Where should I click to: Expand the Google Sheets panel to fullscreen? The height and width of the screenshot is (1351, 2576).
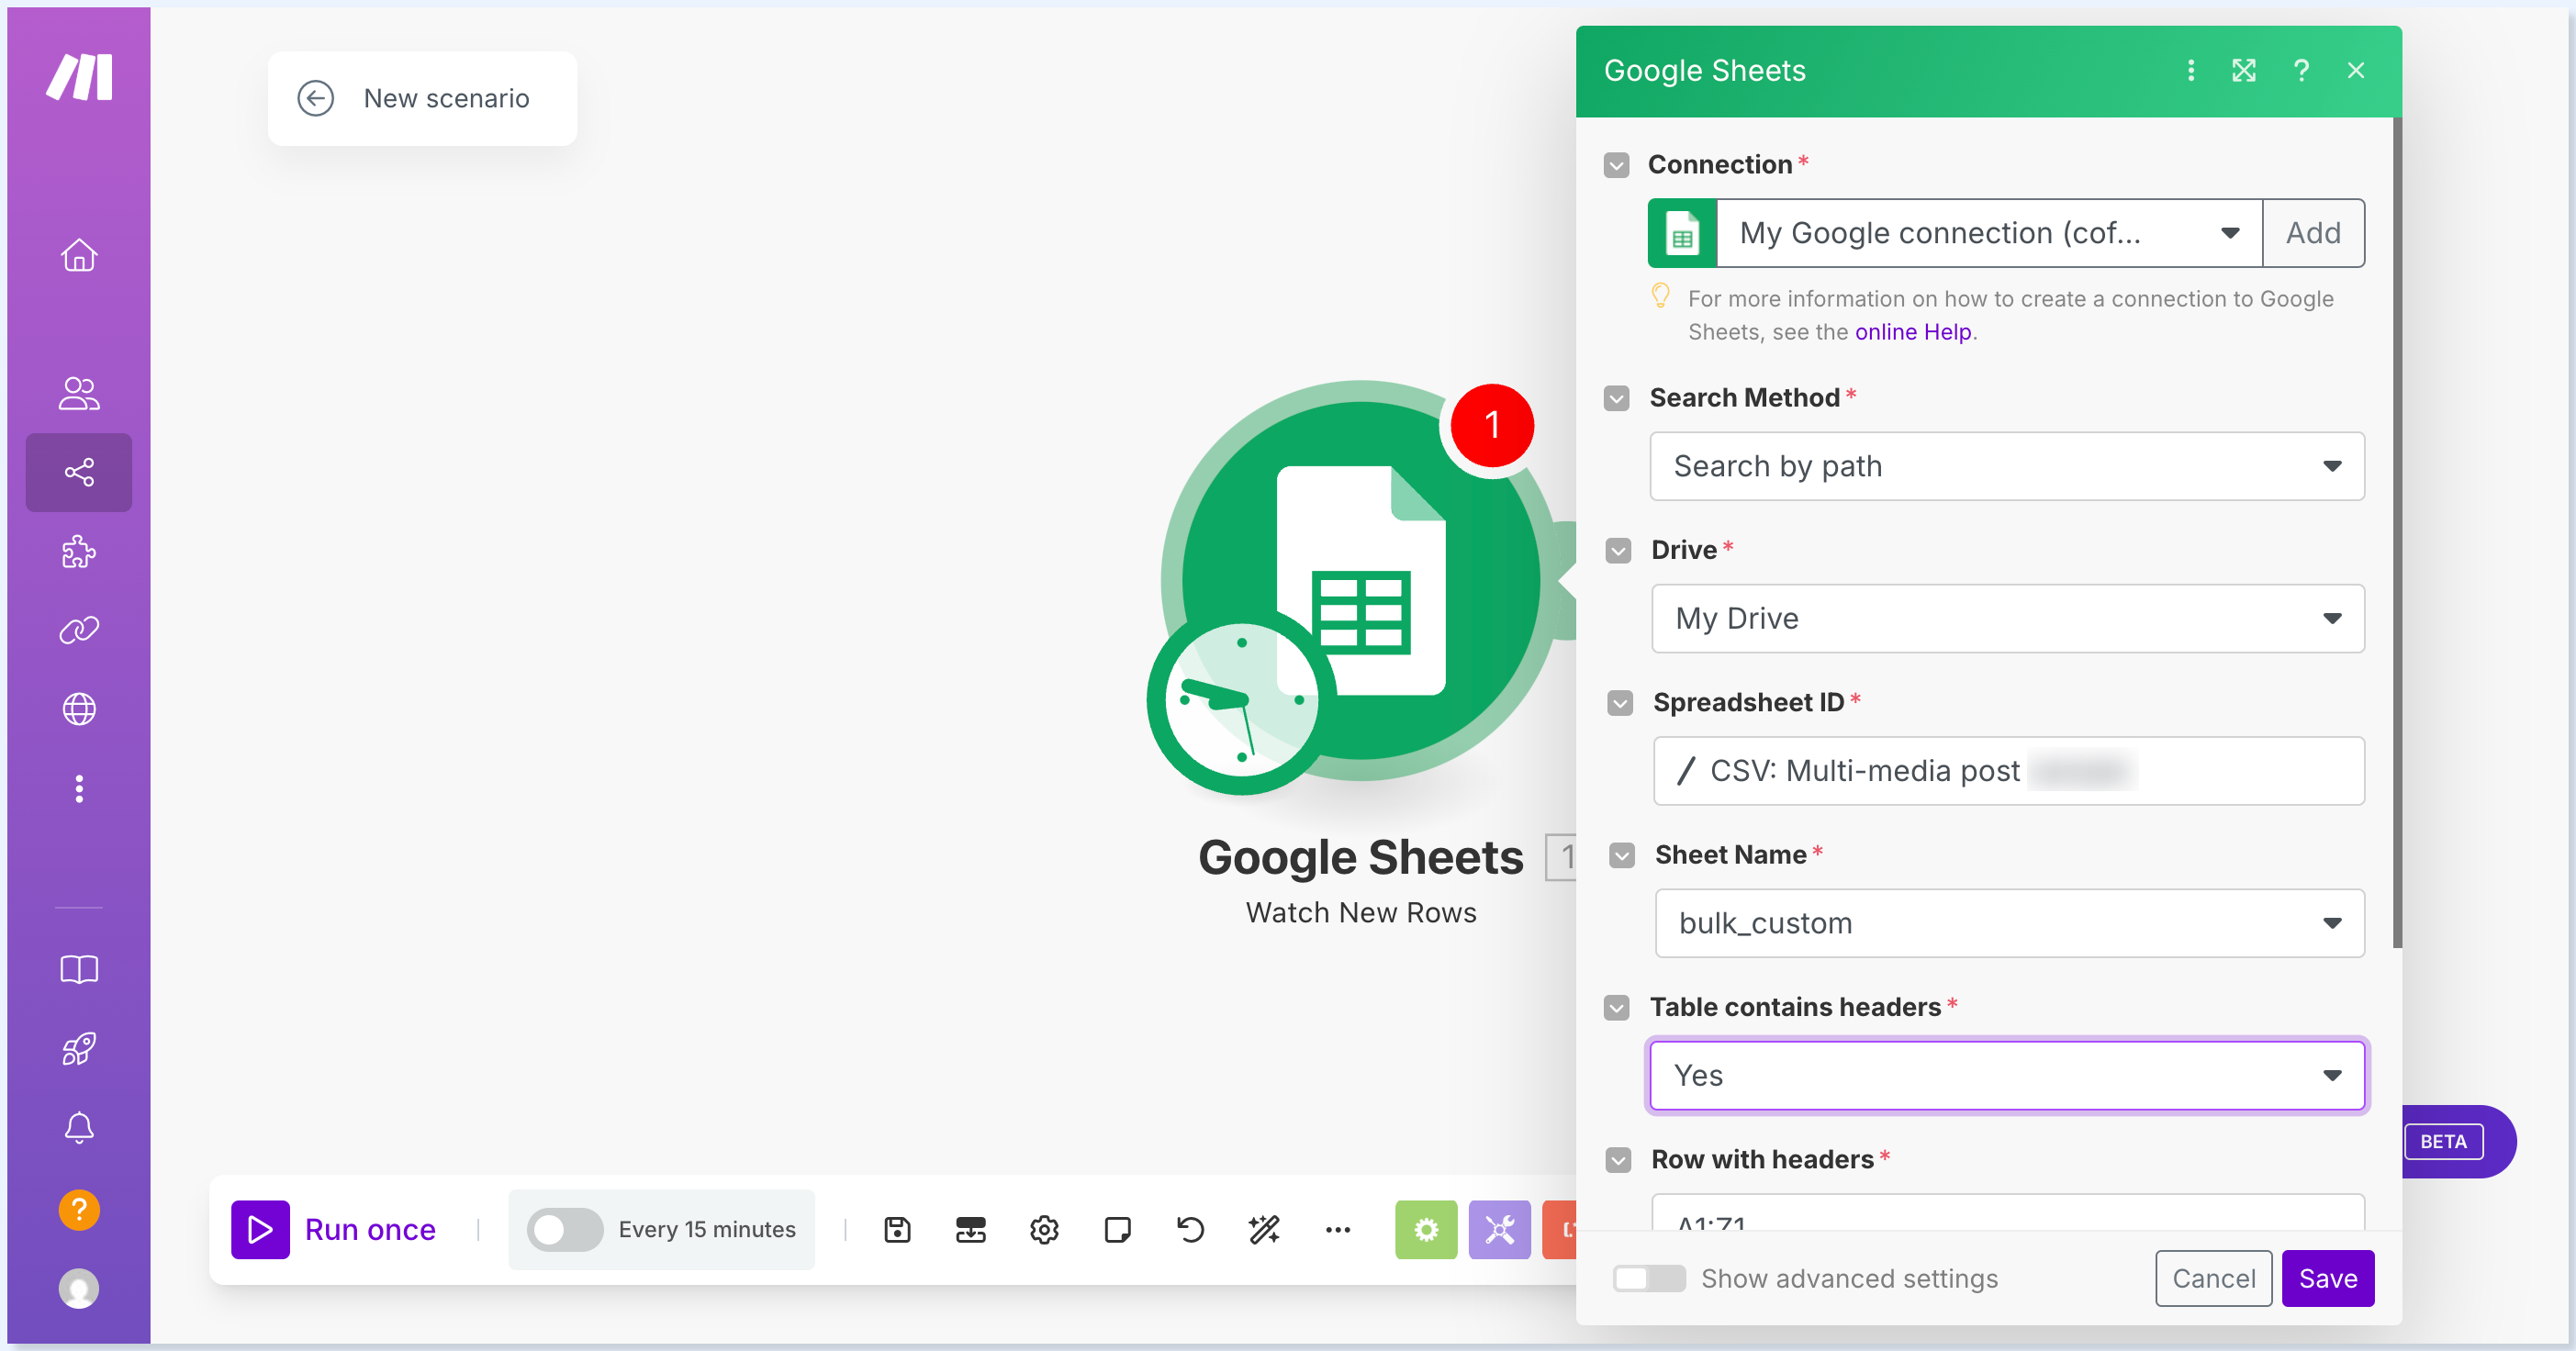[2244, 70]
